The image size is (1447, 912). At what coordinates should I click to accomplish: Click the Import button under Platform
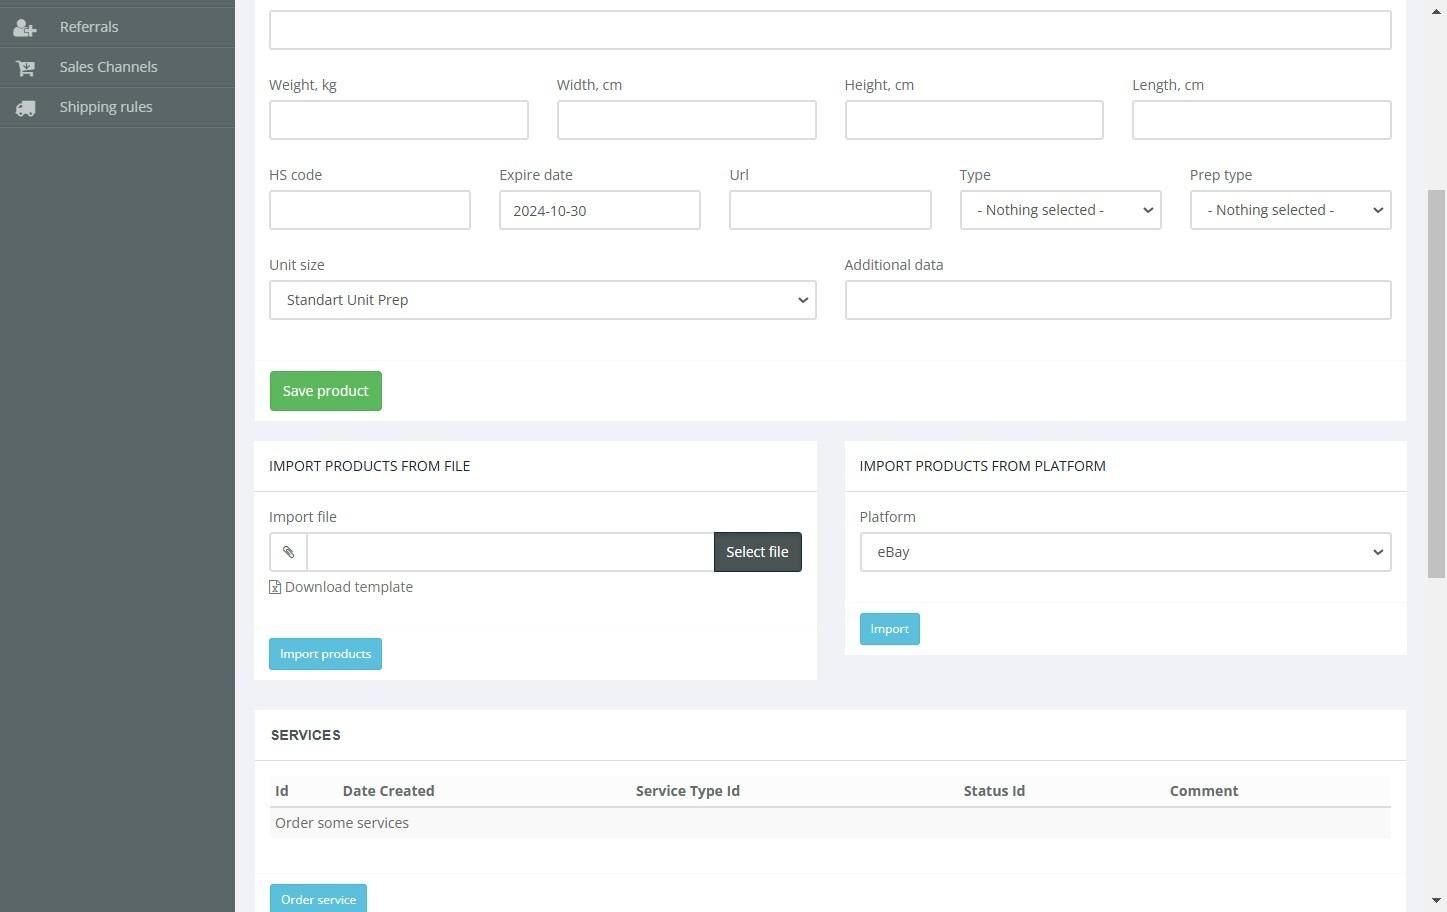click(889, 629)
